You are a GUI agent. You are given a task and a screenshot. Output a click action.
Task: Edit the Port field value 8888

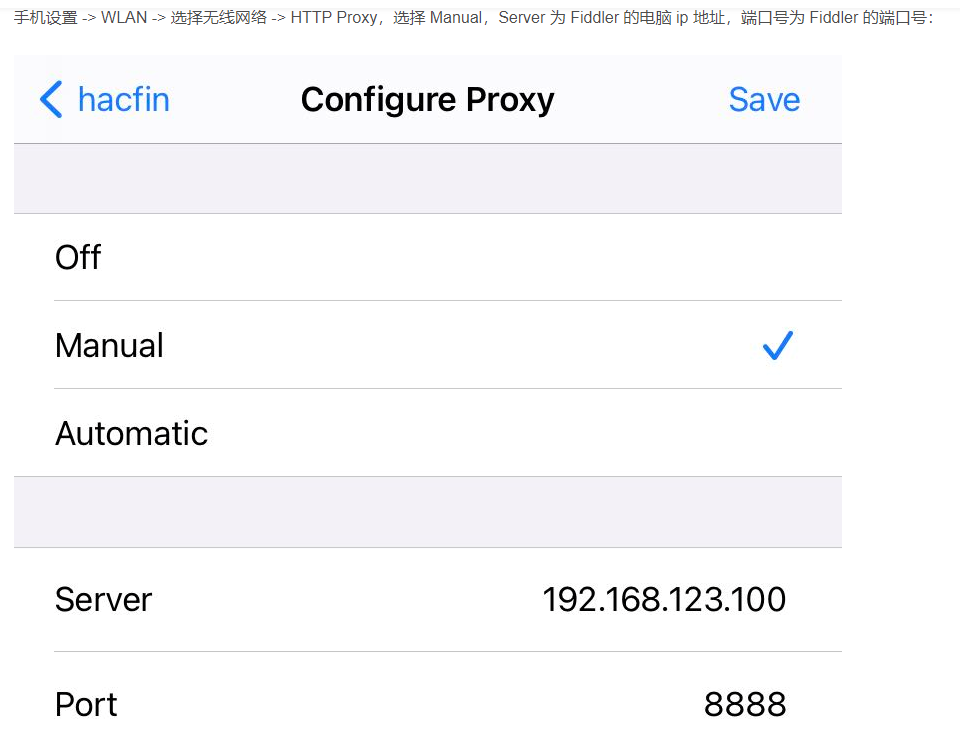(x=745, y=704)
